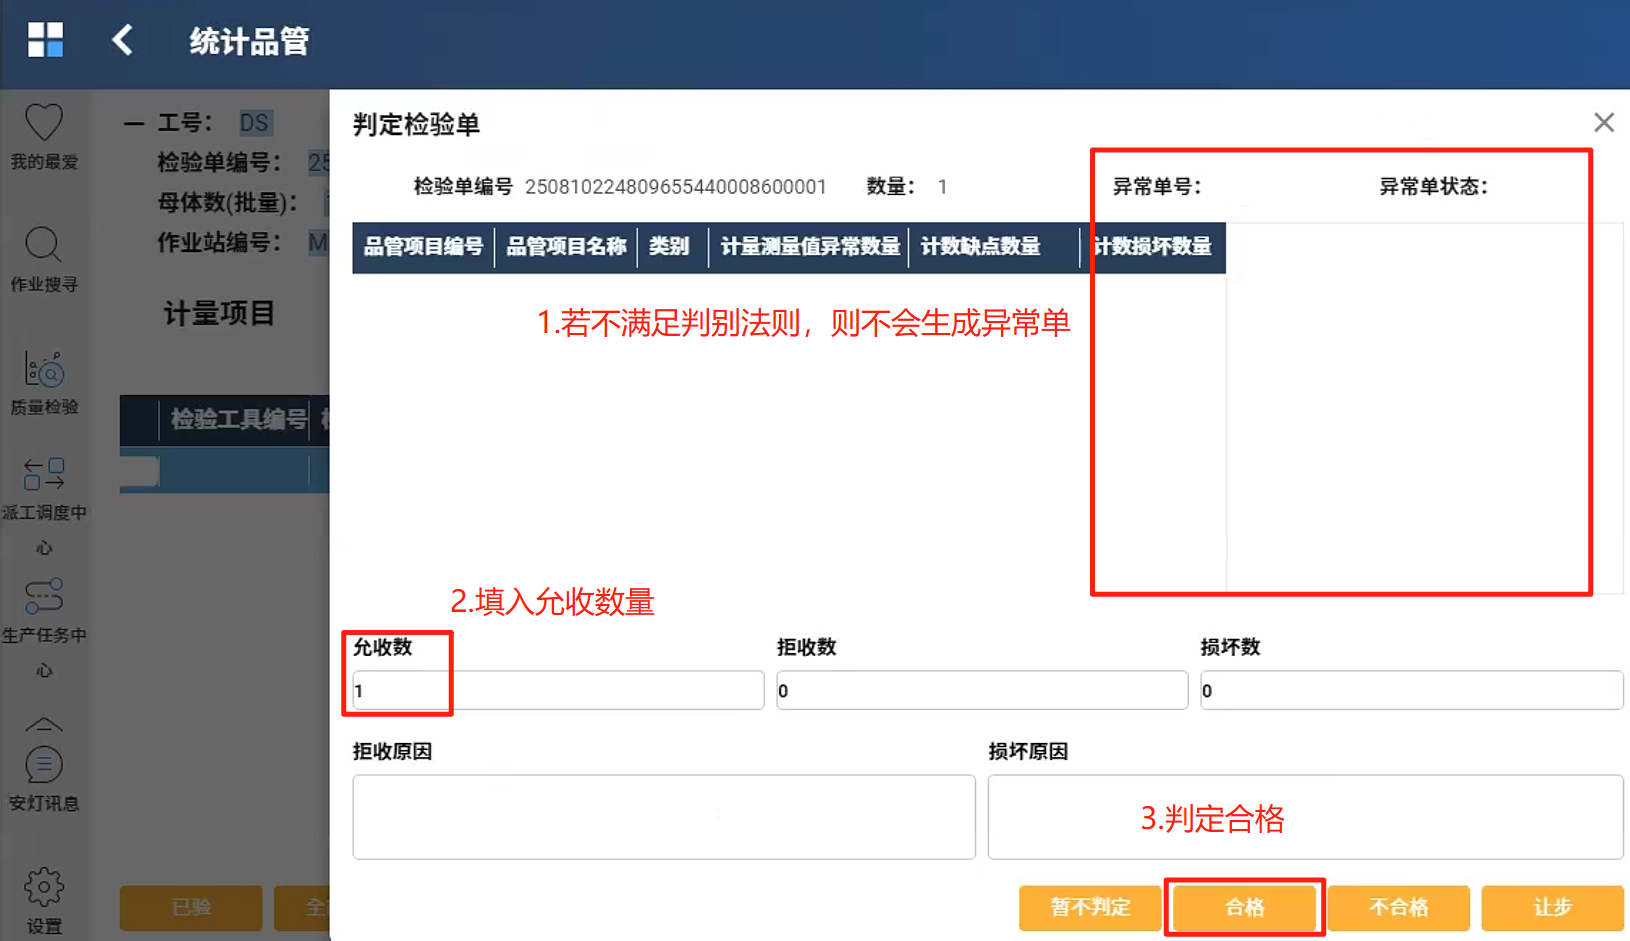Open the 安灯讯息 message icon
This screenshot has width=1630, height=941.
pyautogui.click(x=44, y=766)
